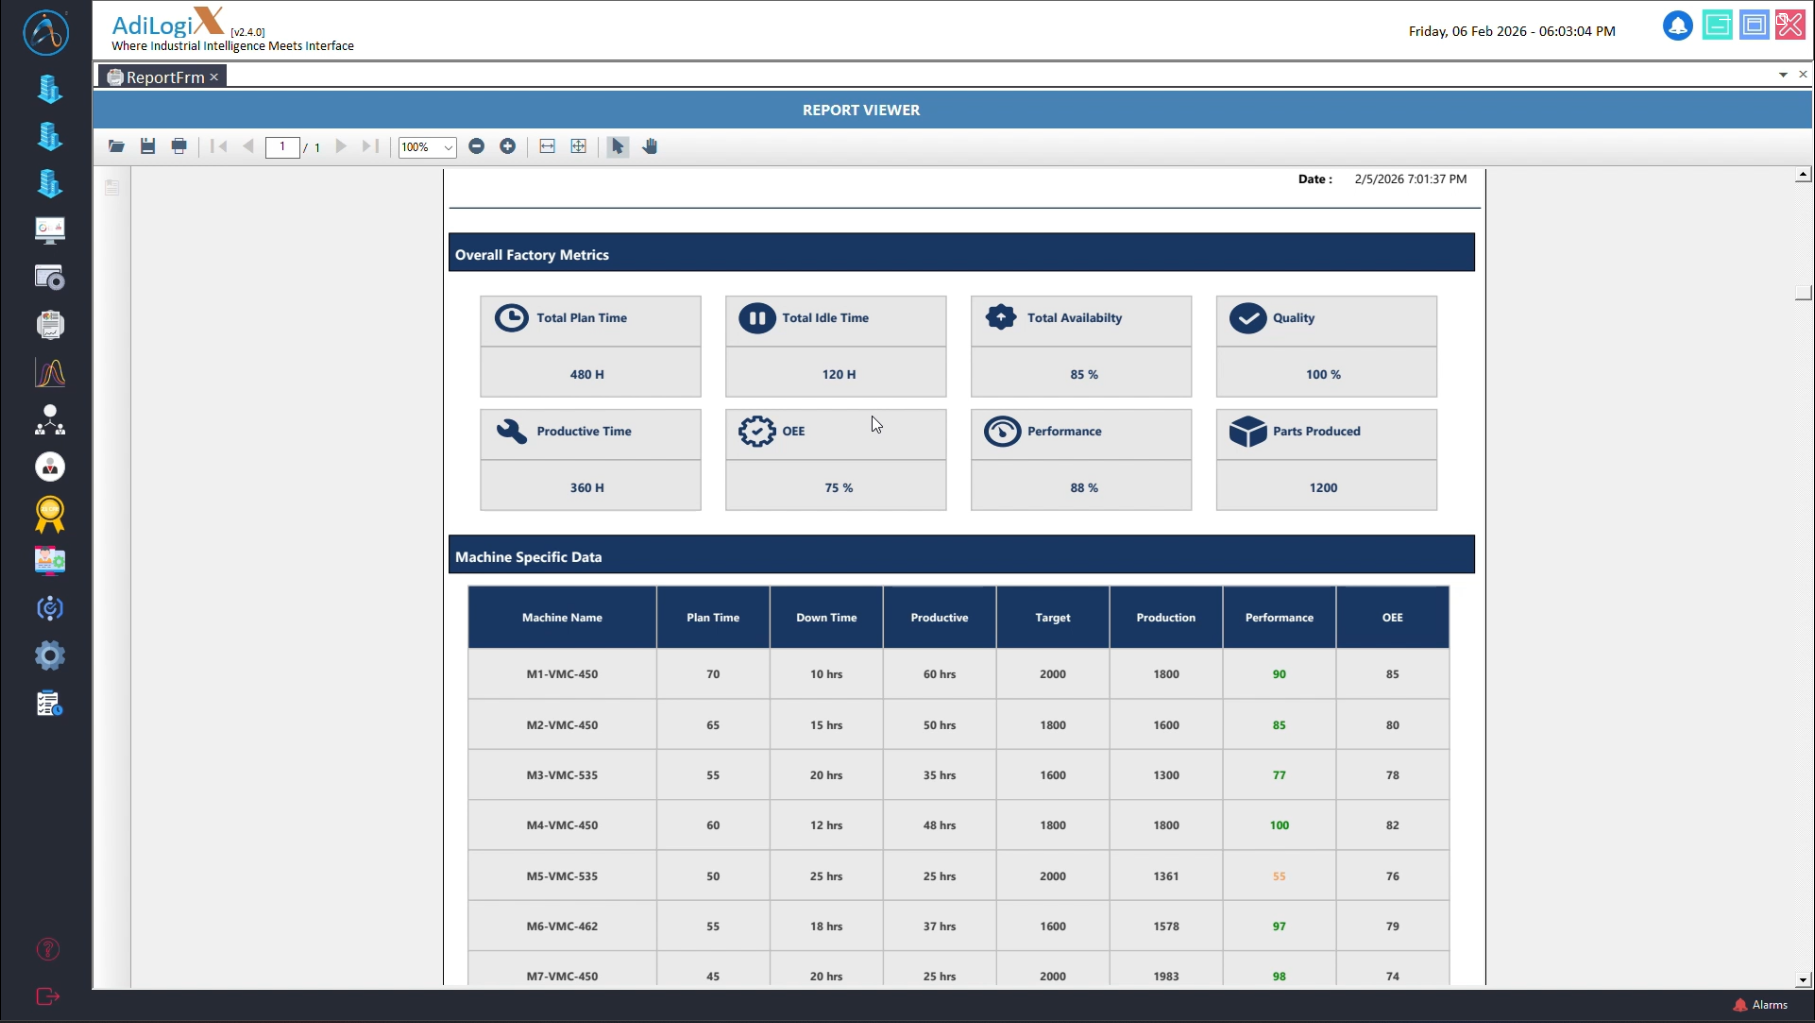Viewport: 1815px width, 1023px height.
Task: Zoom in with the plus icon
Action: [x=508, y=147]
